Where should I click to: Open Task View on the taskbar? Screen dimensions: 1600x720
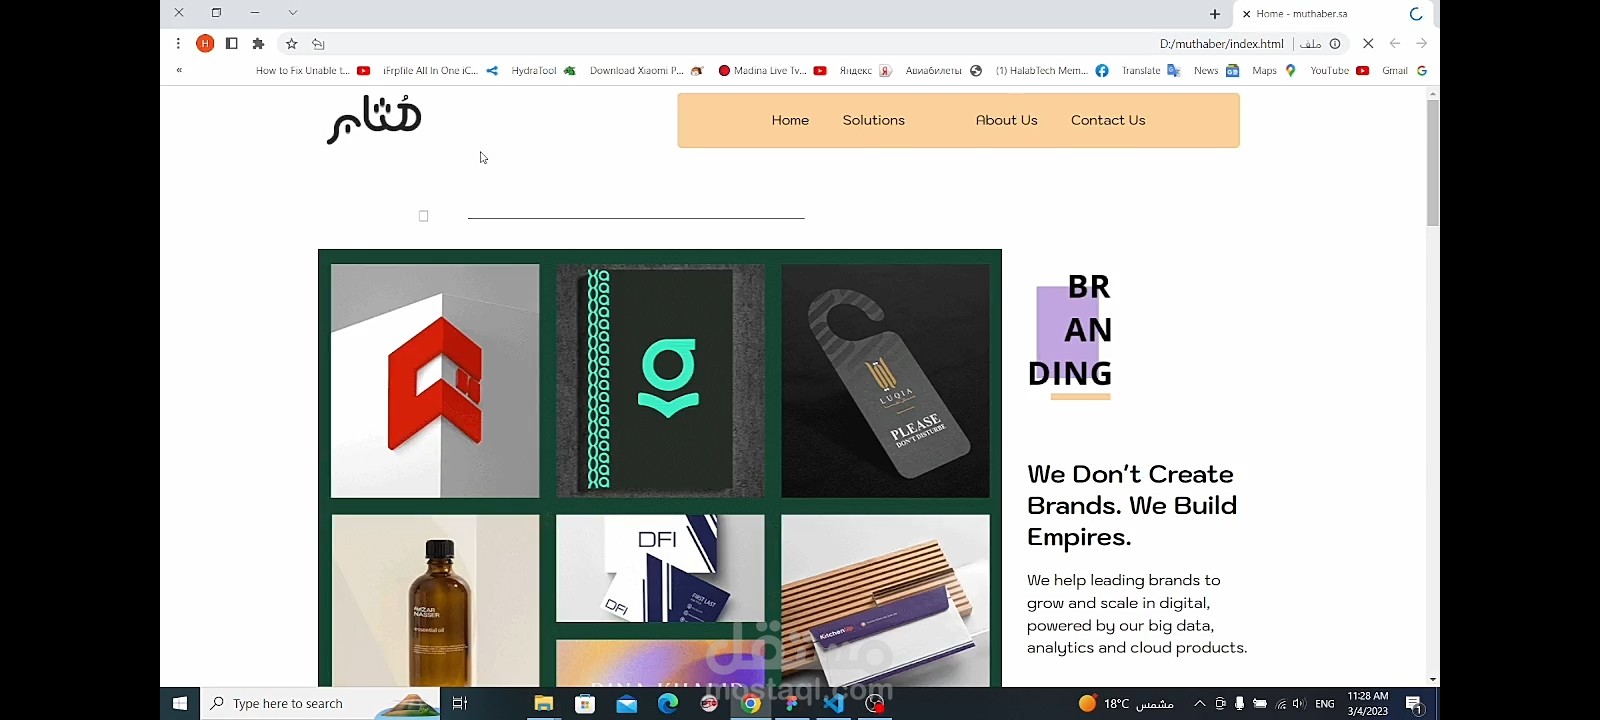tap(460, 704)
